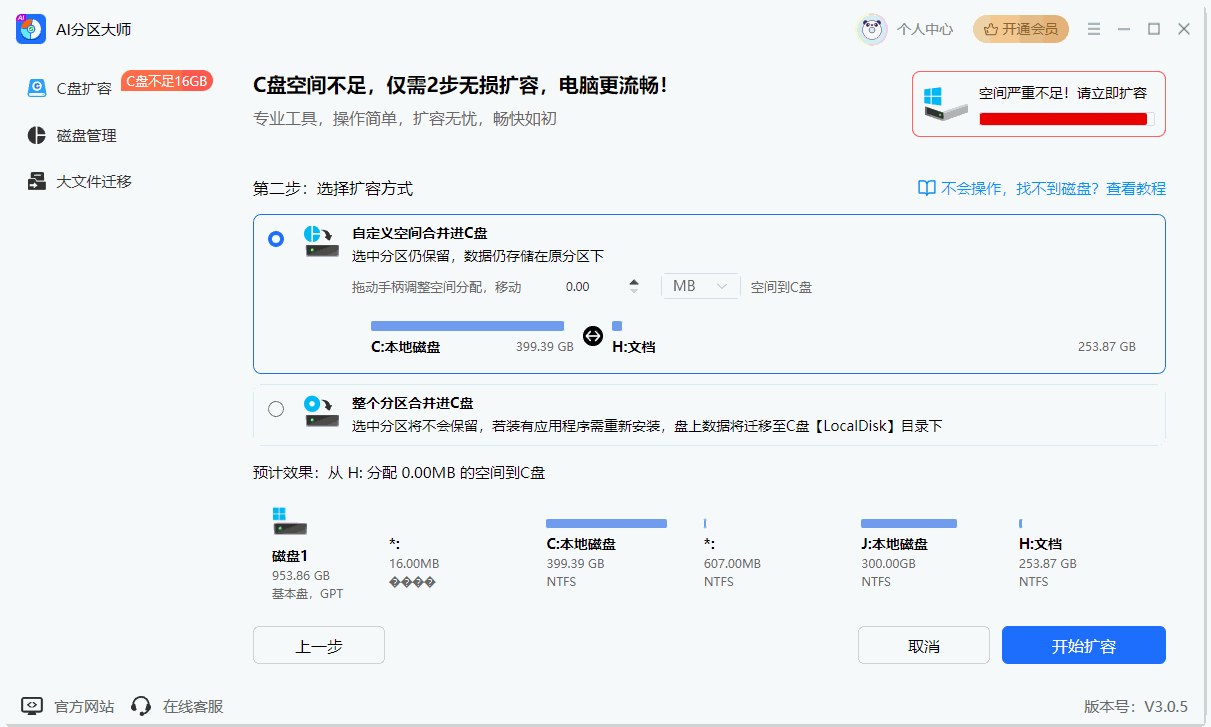This screenshot has width=1211, height=727.
Task: Click the 在线客服 headset icon
Action: (141, 706)
